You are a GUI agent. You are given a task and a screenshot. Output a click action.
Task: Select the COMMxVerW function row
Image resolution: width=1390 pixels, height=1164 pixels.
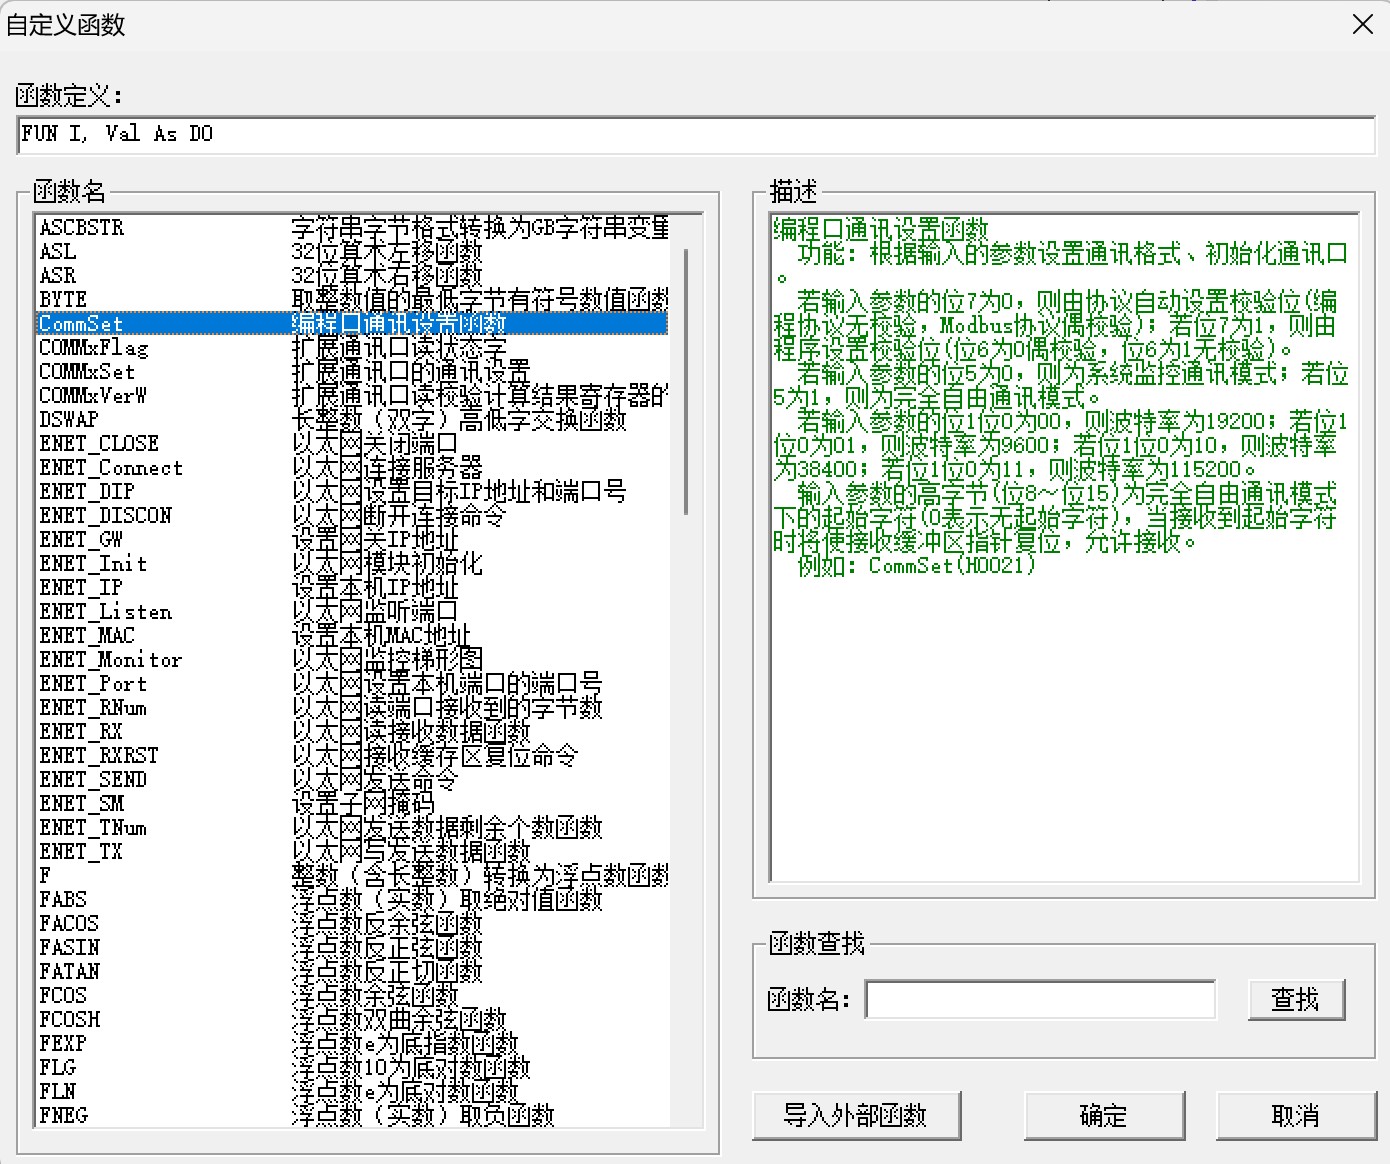click(353, 396)
